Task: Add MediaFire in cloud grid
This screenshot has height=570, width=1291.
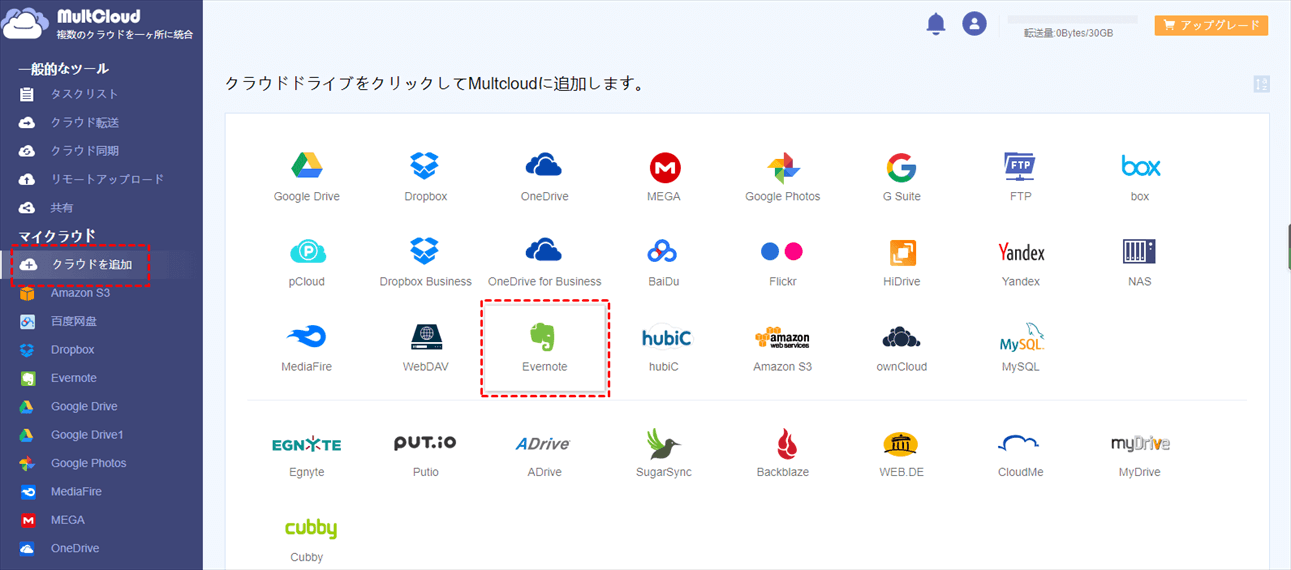Action: (x=306, y=348)
